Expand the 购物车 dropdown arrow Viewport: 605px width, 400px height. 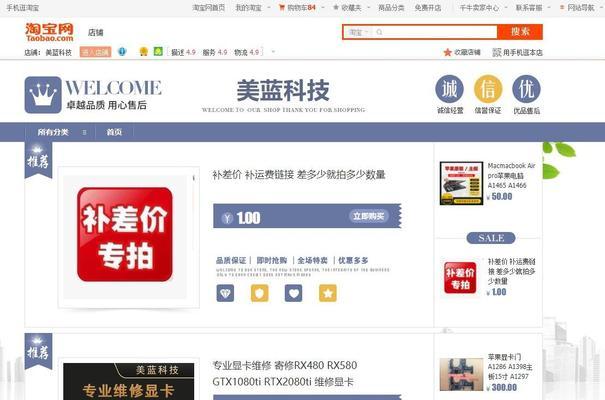(x=323, y=7)
